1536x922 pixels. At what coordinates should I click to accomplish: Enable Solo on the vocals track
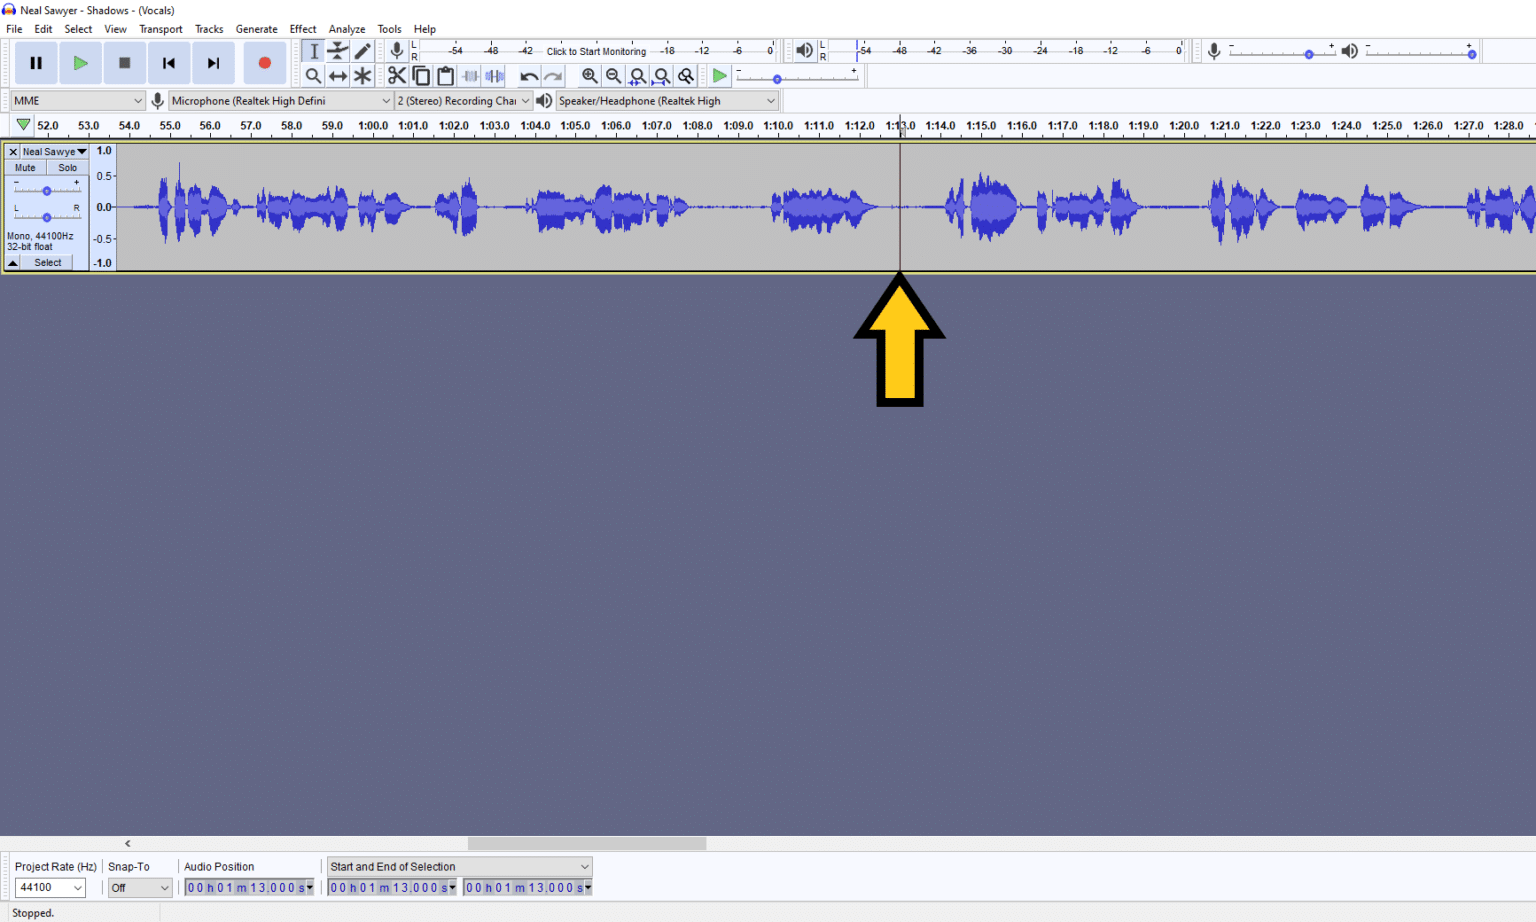66,167
